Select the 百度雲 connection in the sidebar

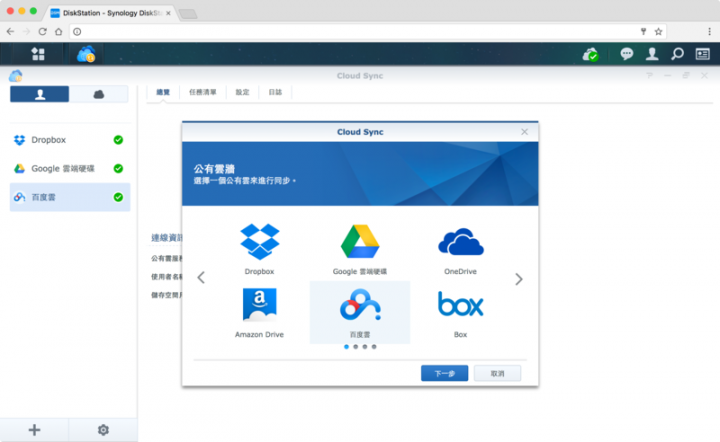tap(70, 197)
